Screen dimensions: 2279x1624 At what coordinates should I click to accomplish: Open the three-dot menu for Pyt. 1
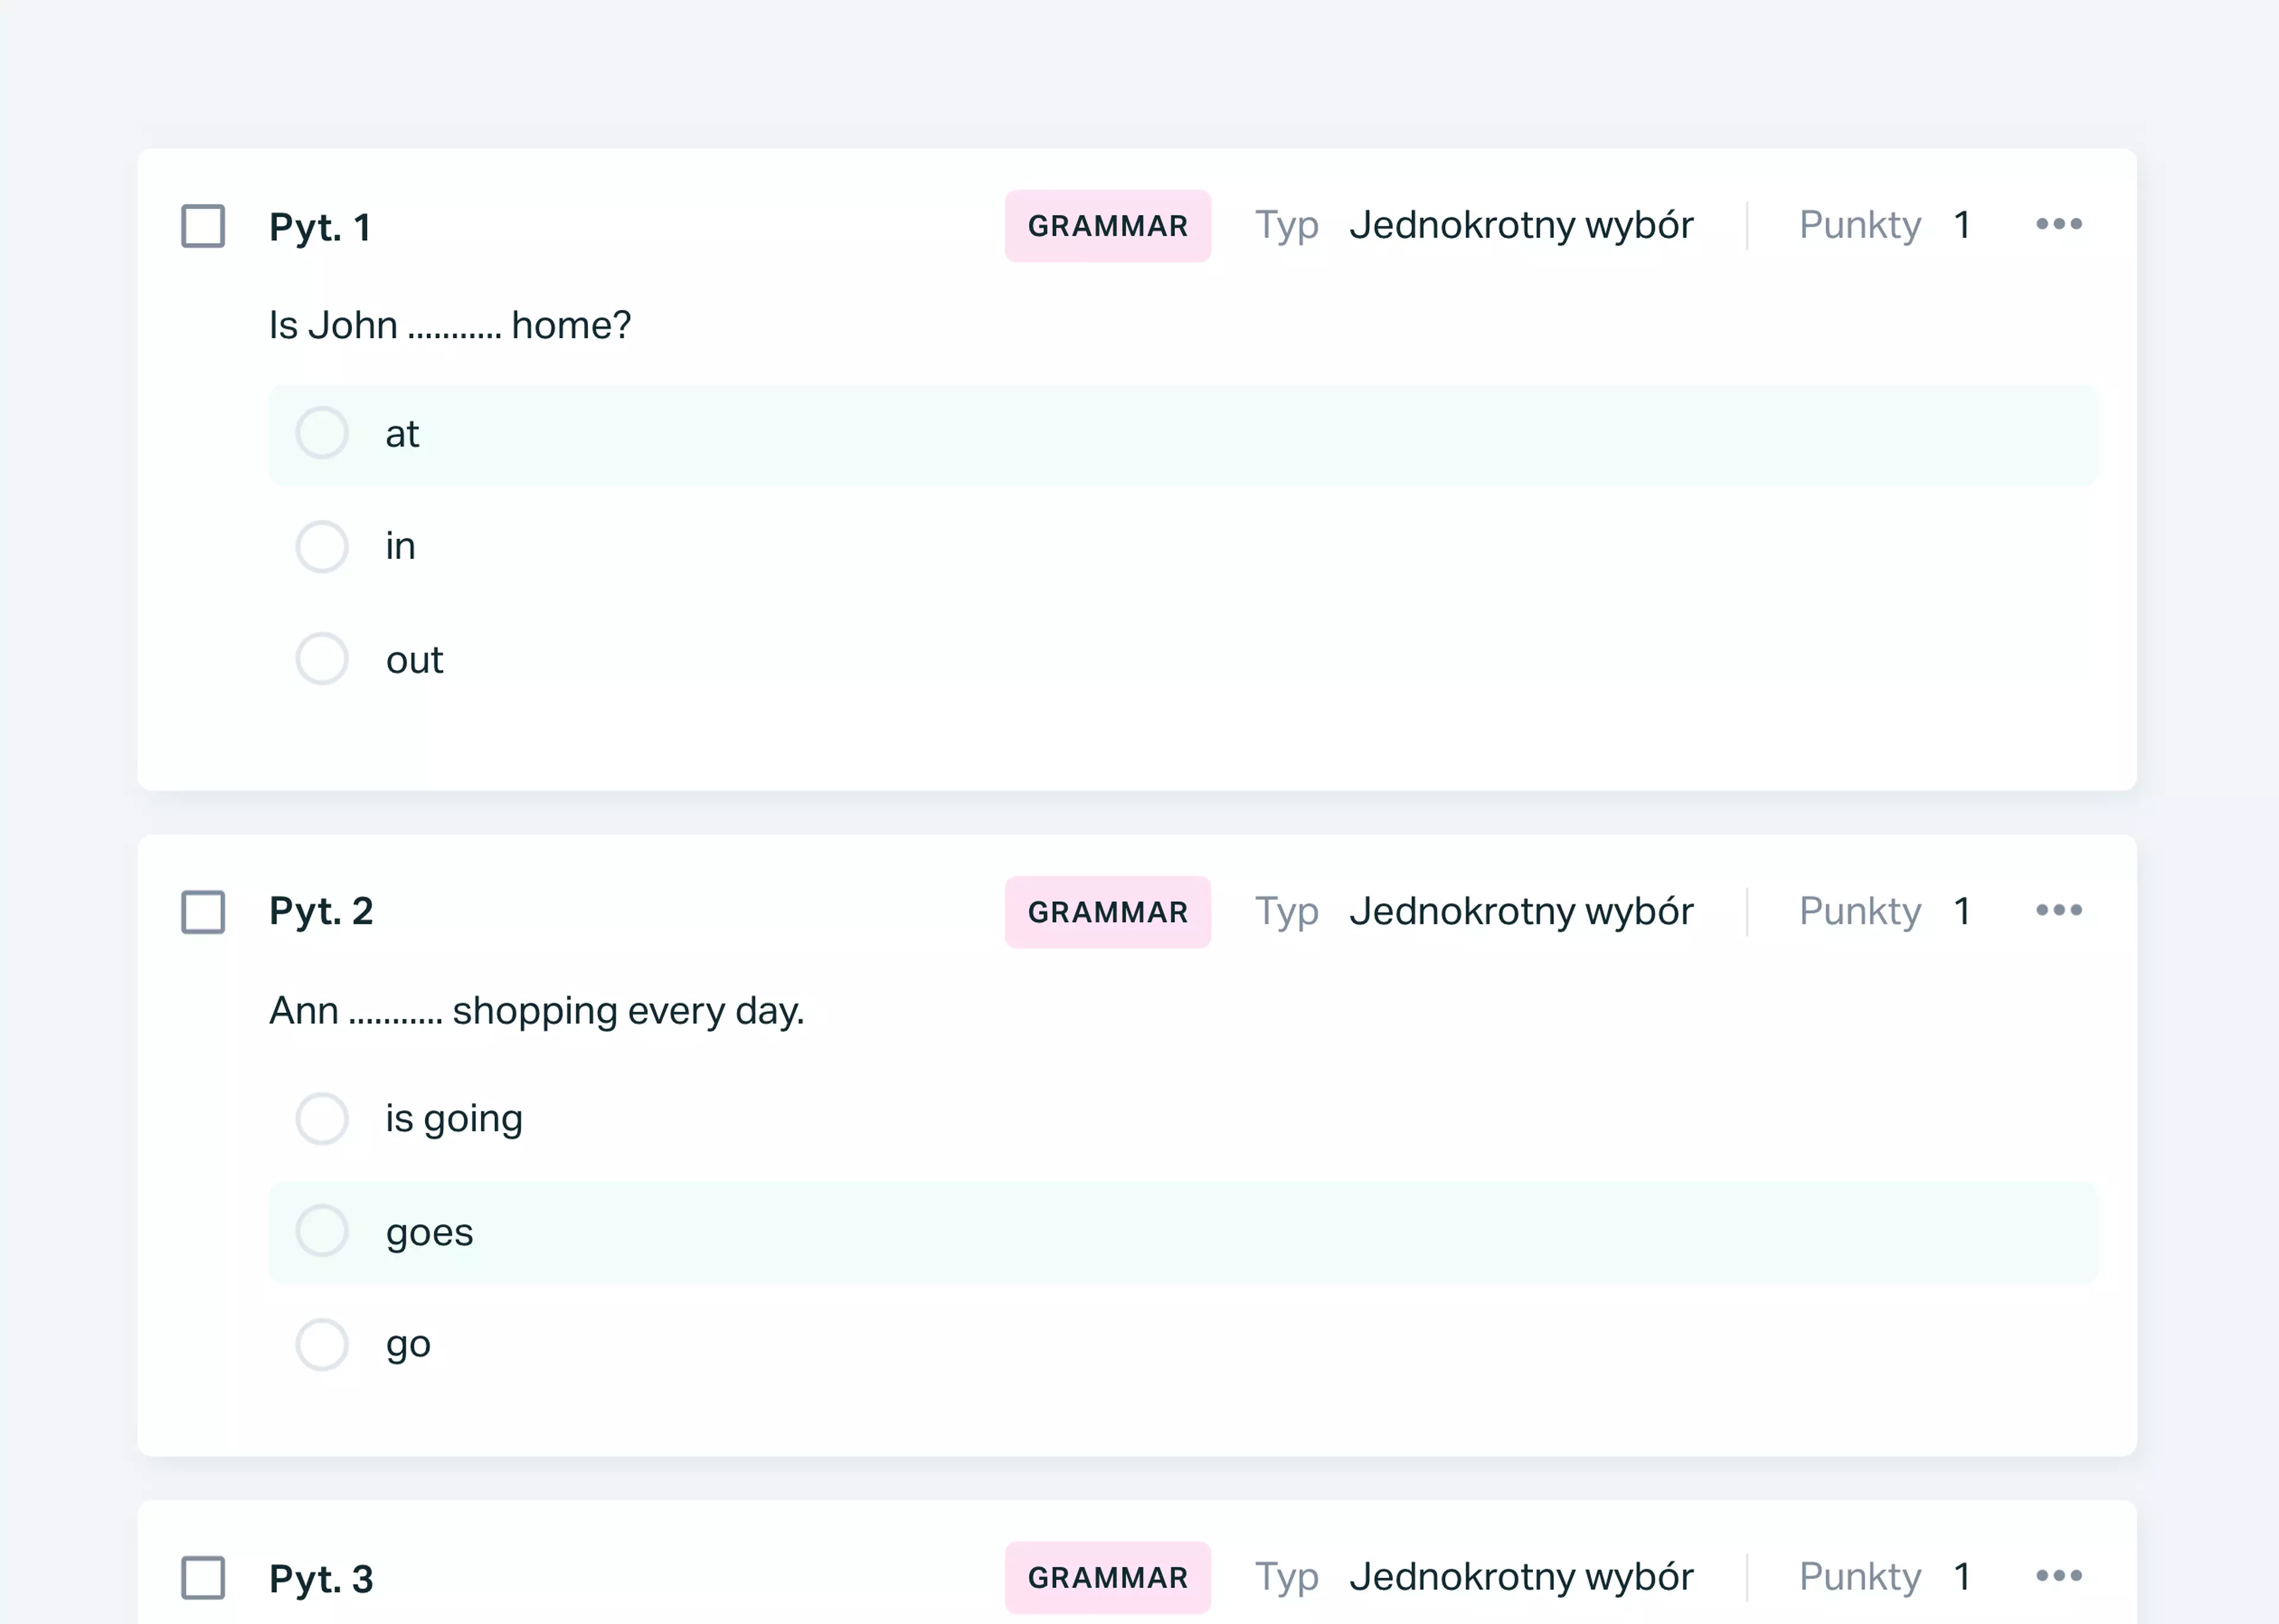pos(2059,224)
